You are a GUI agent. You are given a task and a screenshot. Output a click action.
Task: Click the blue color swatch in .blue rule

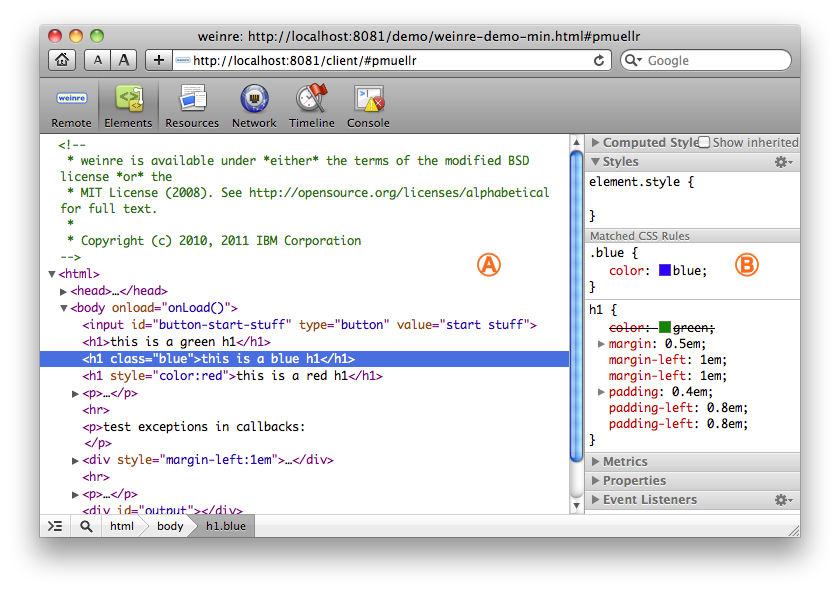664,271
